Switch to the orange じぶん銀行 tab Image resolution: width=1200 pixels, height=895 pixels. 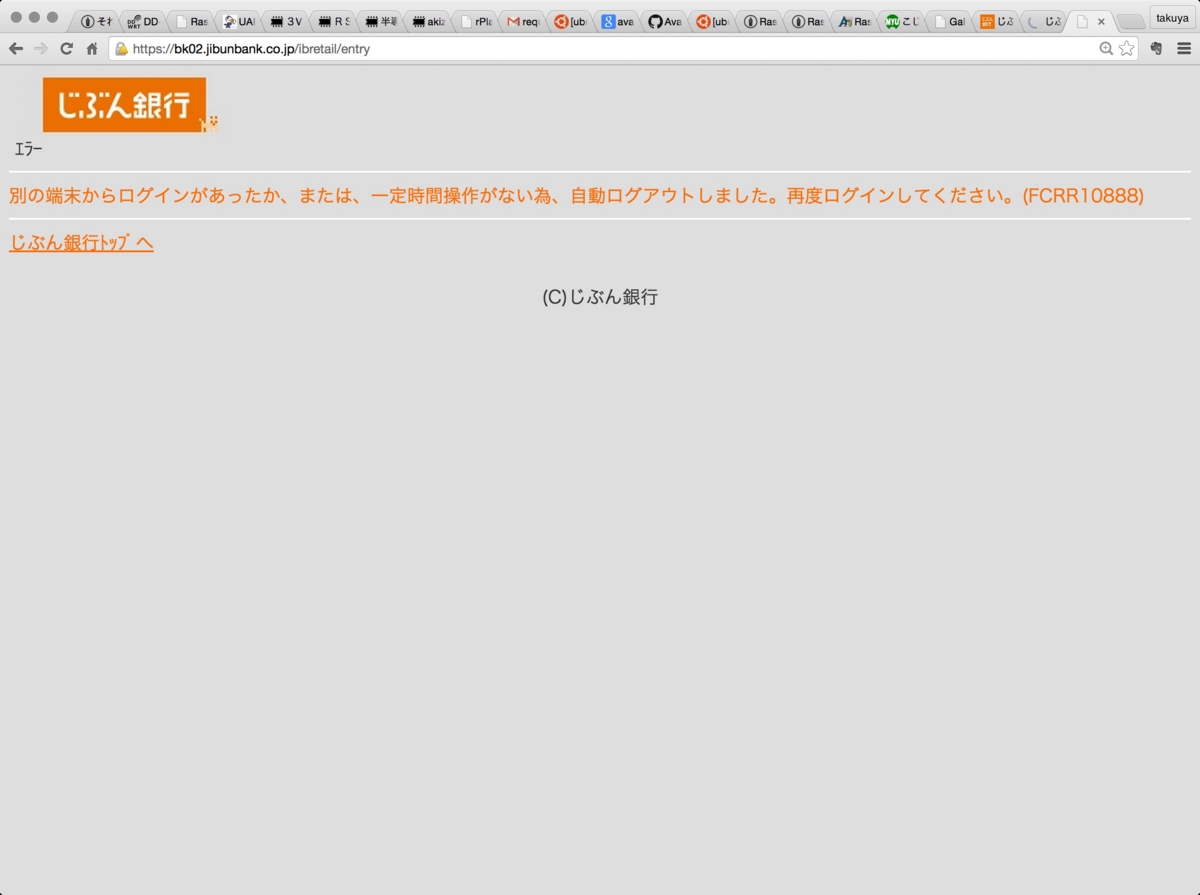tap(998, 21)
